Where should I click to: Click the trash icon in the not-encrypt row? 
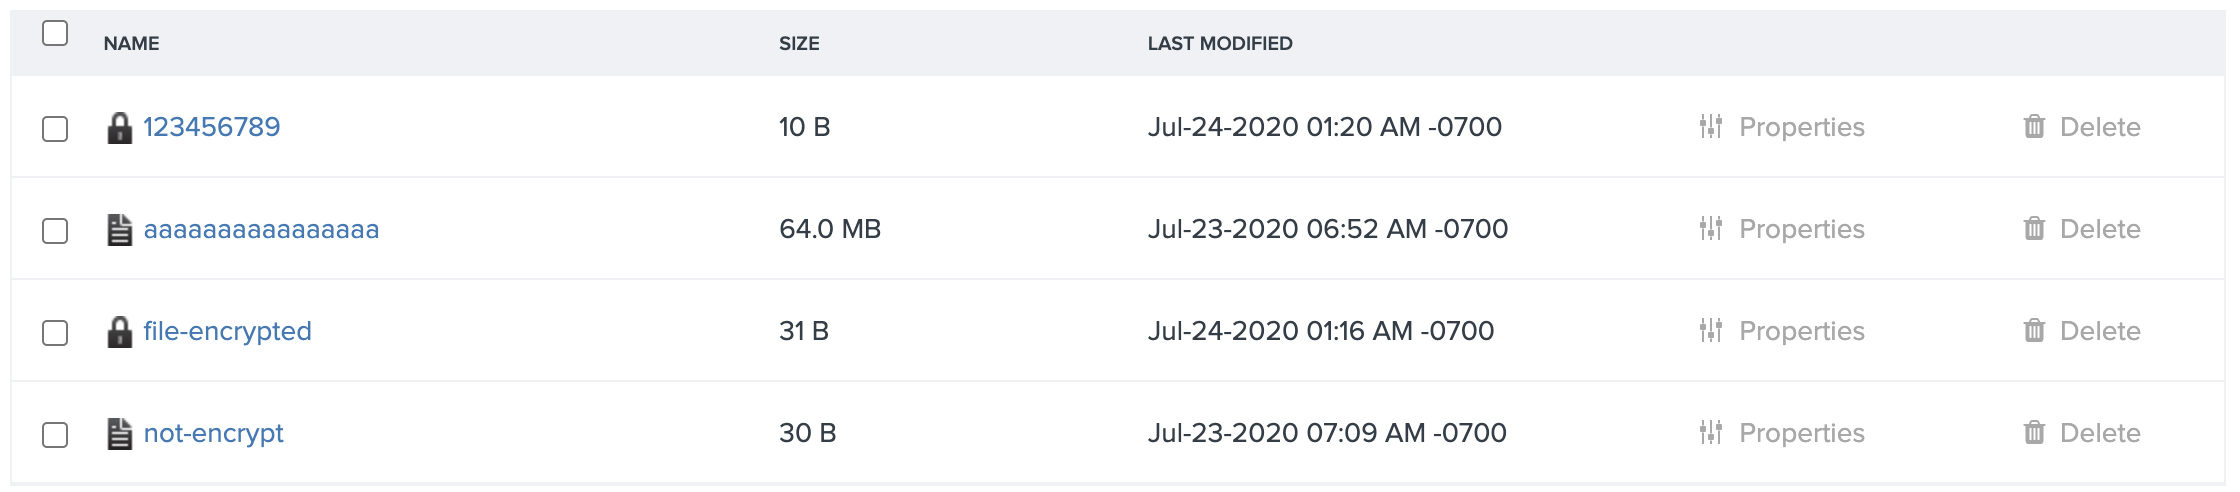pos(2034,433)
